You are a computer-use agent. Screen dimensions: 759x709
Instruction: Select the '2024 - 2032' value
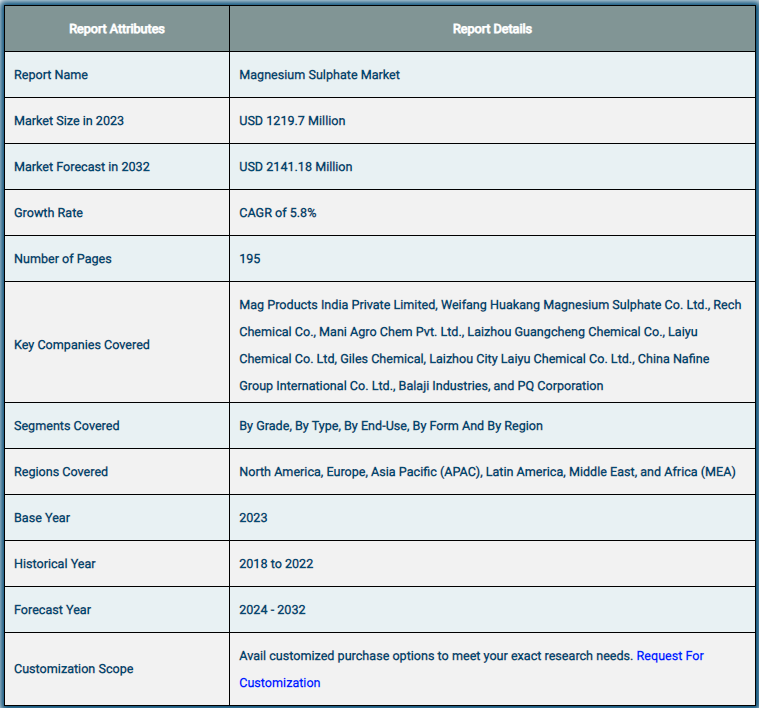point(272,610)
